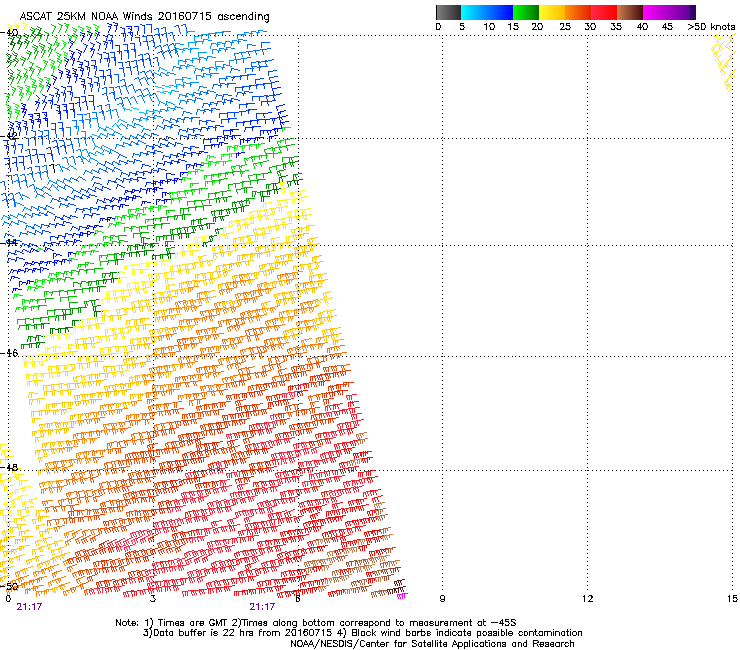Click the cyan 5-knot legend color
Screen dimensions: 740x650
(467, 12)
